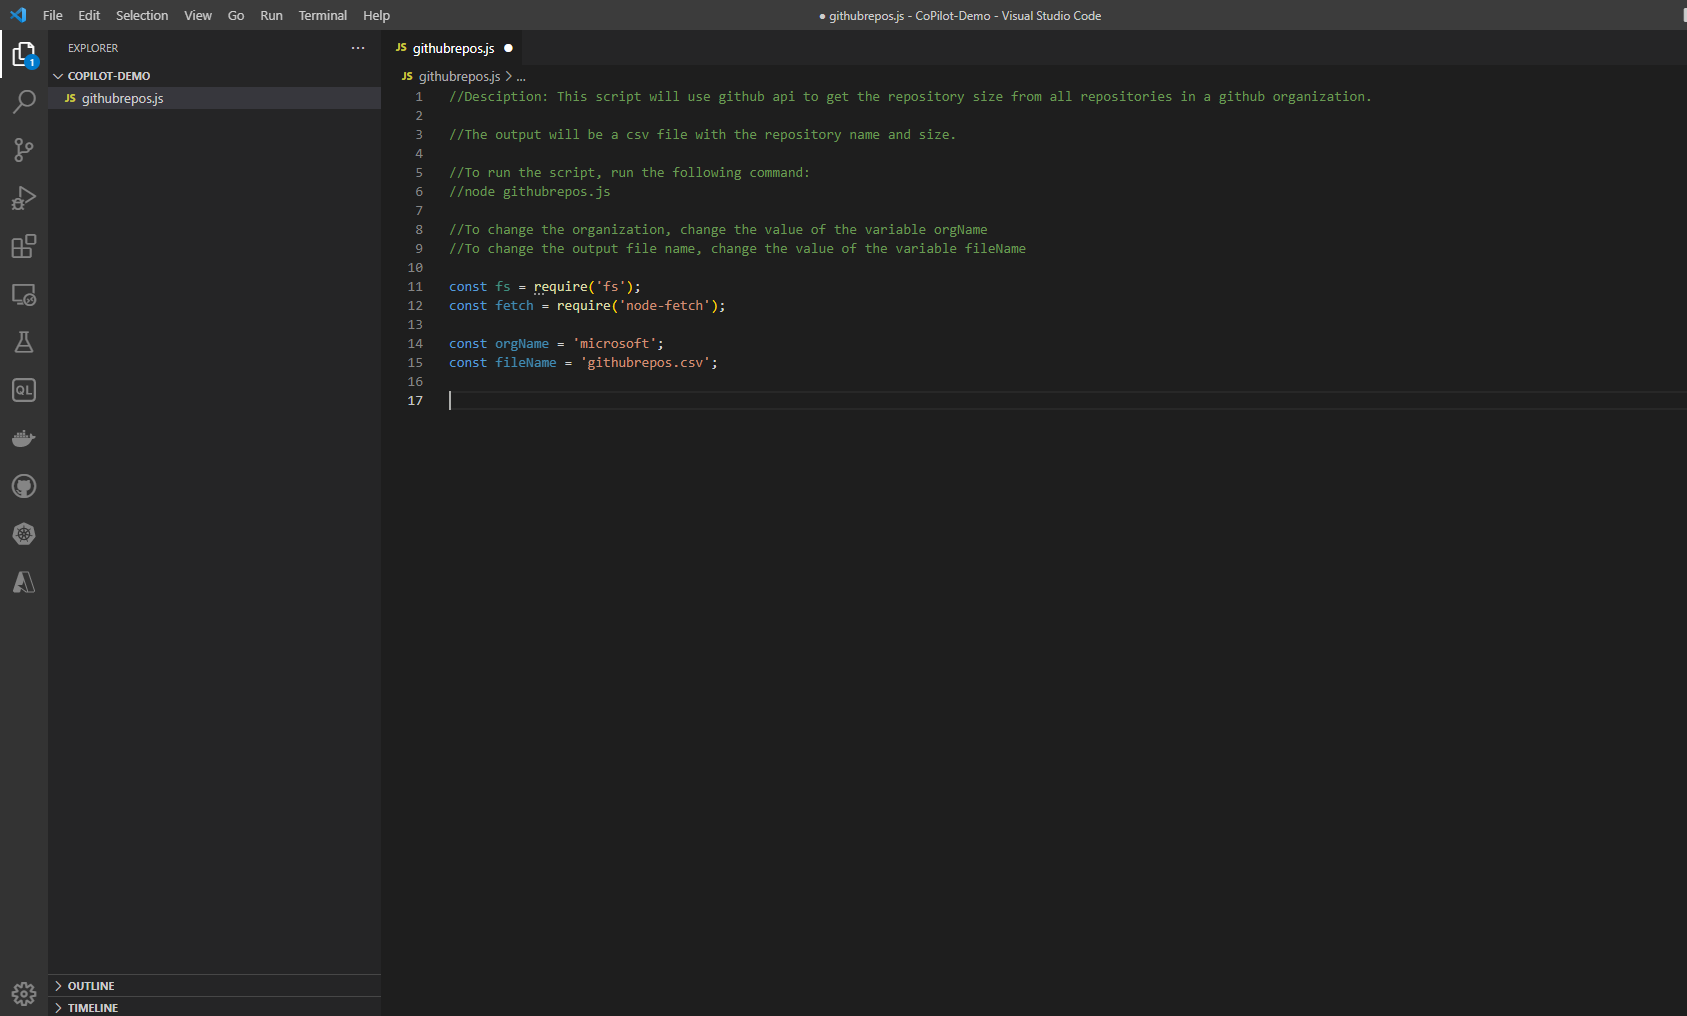This screenshot has height=1016, width=1687.
Task: Open the CodeQL extension icon
Action: (24, 390)
